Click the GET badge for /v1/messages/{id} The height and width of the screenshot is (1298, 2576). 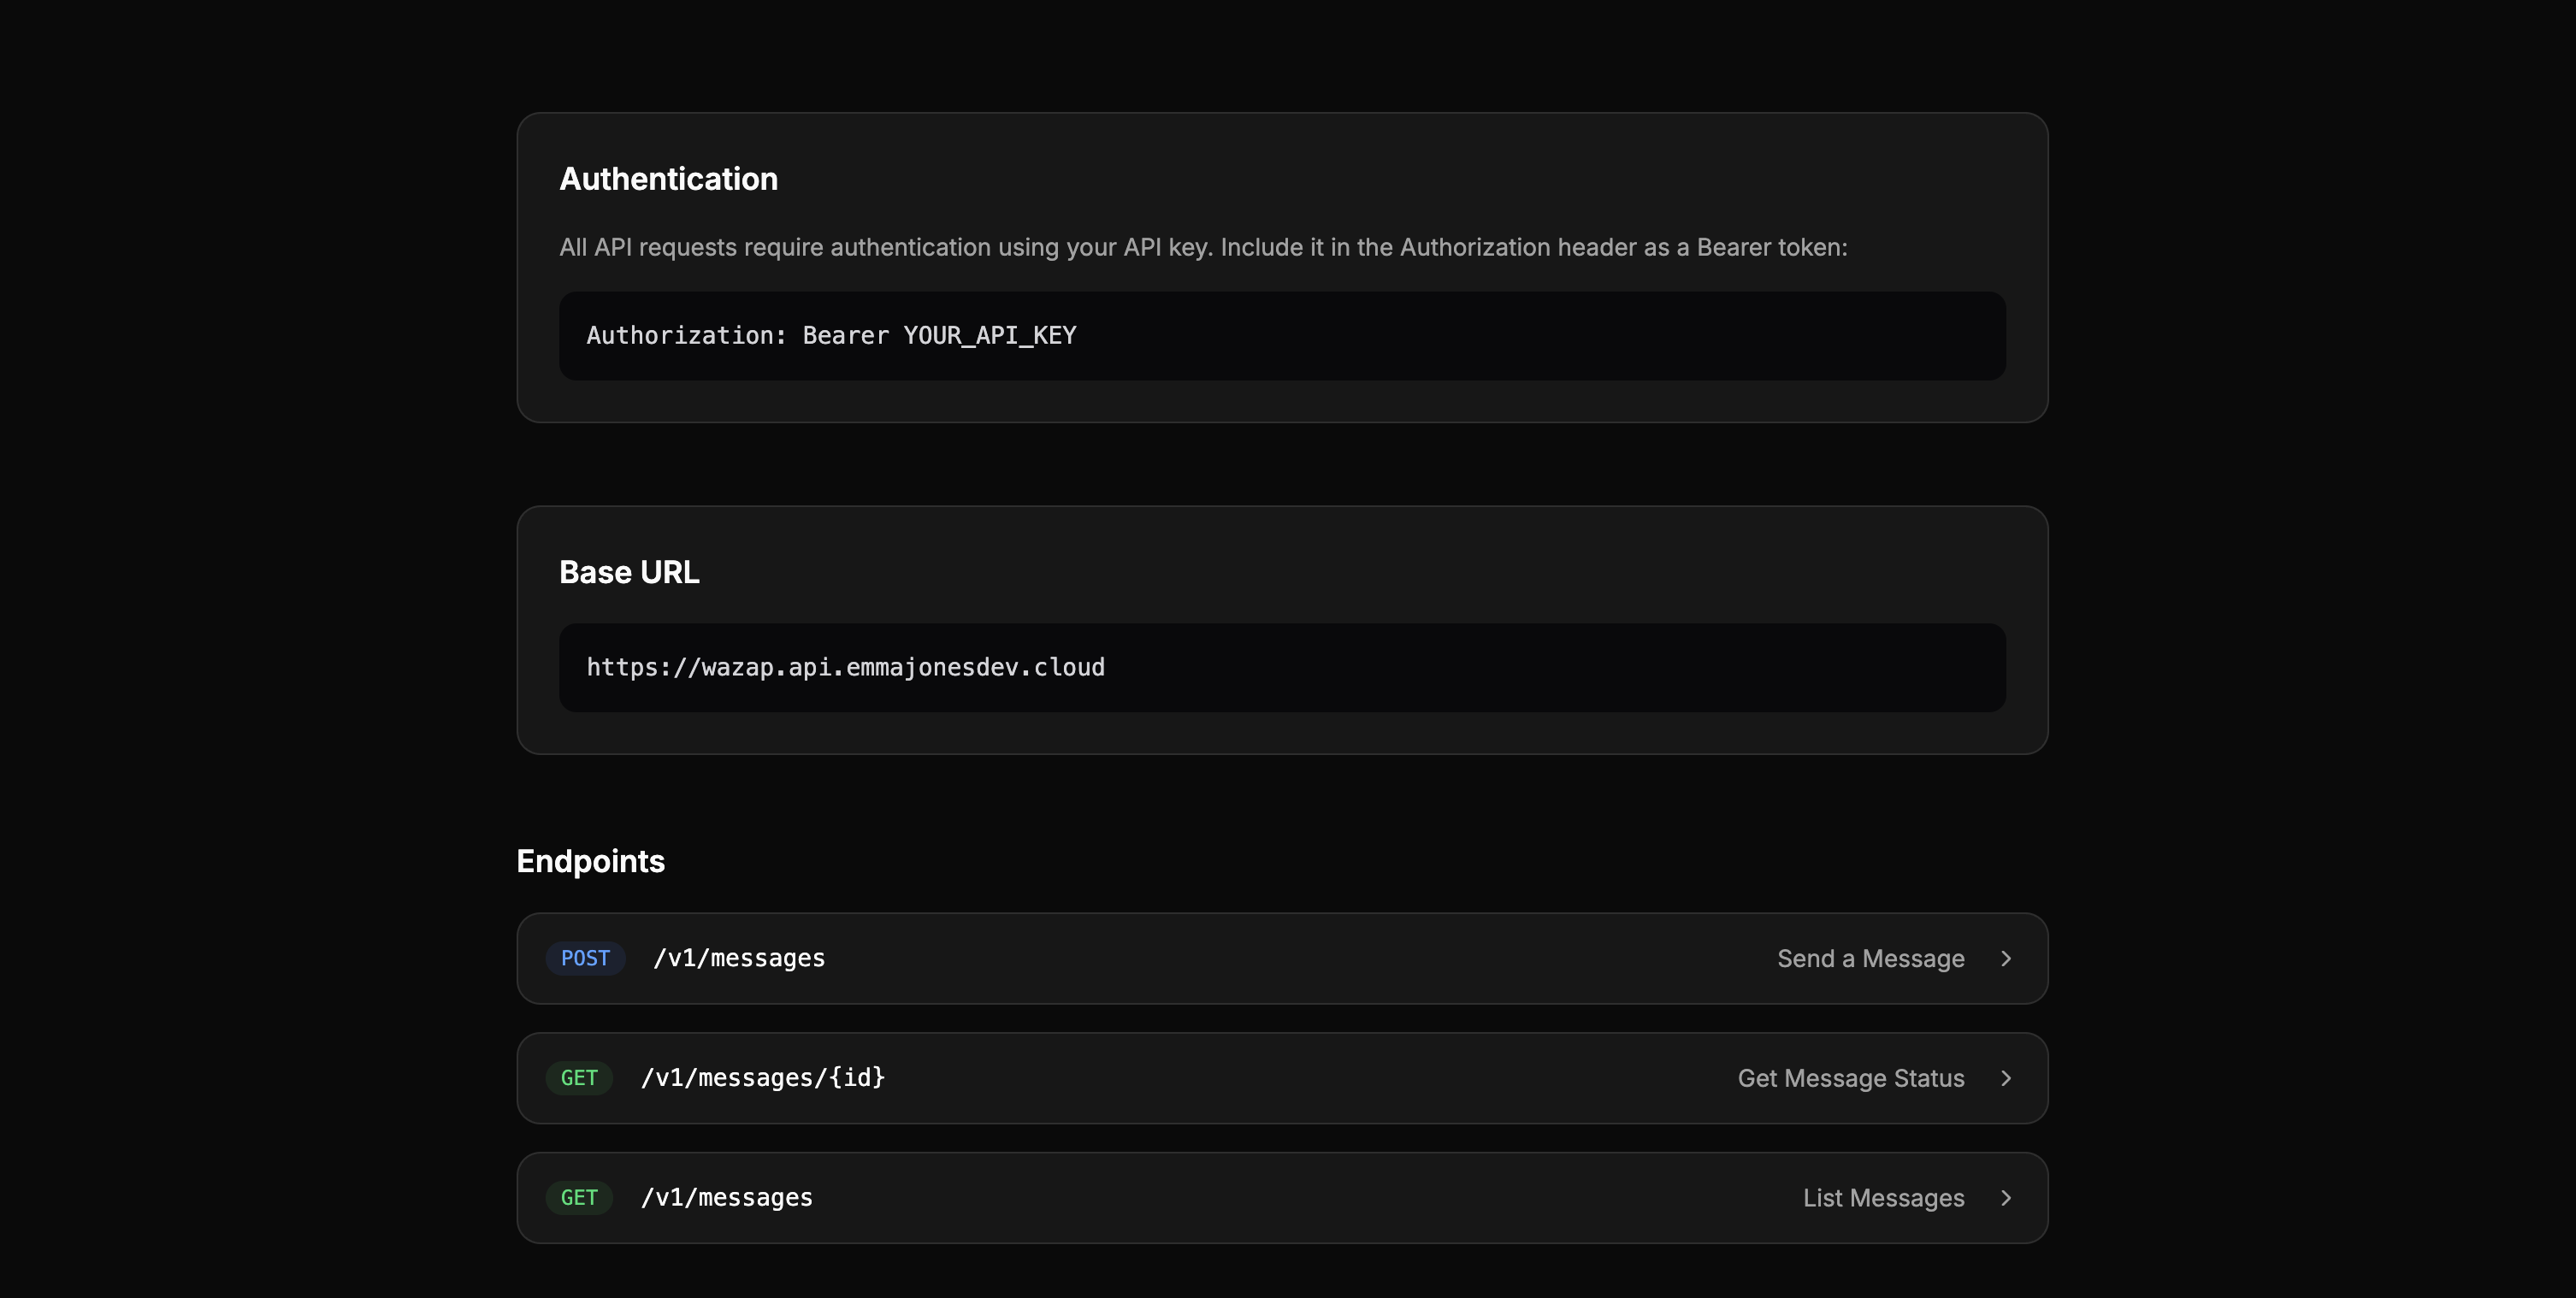[579, 1078]
